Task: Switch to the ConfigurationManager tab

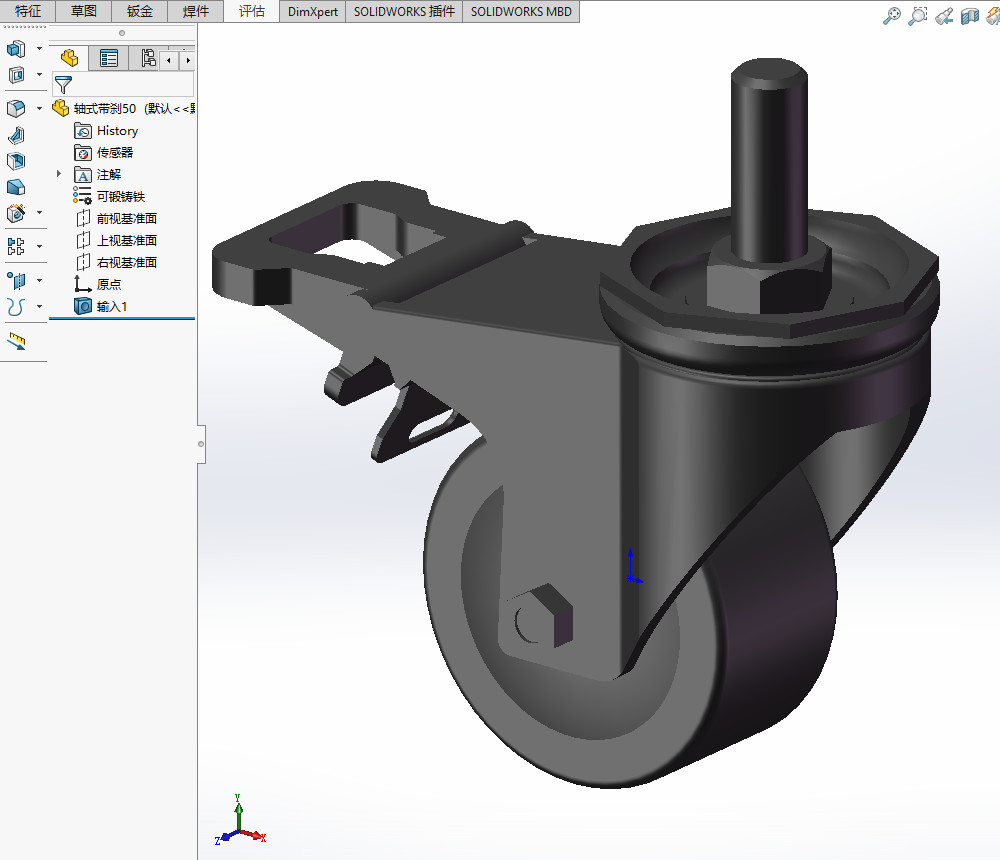Action: pos(148,59)
